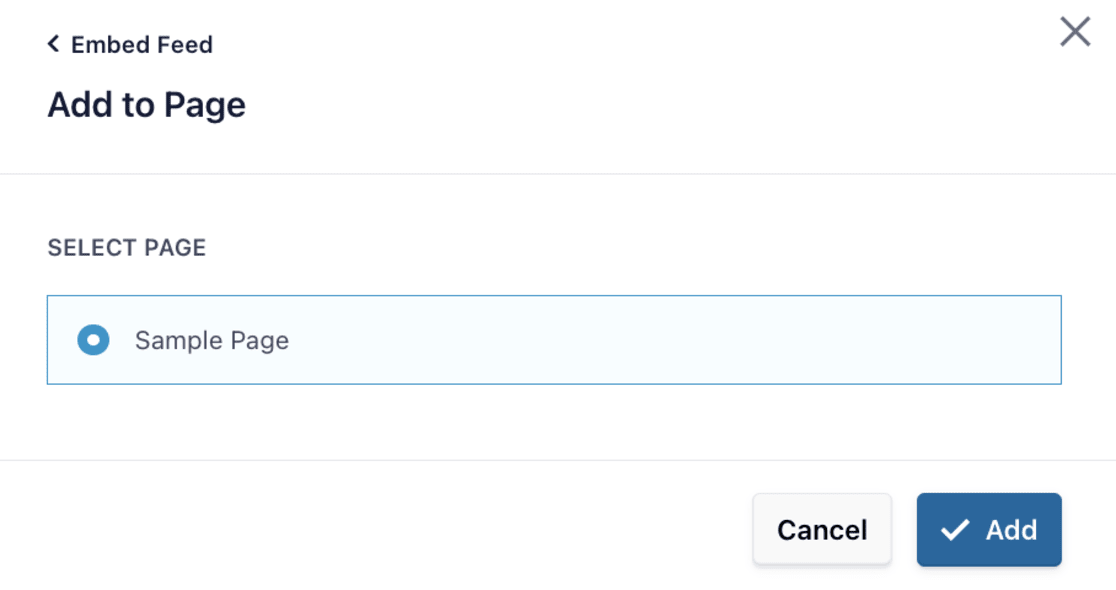
Task: Click the highlighted Sample Page option box
Action: (553, 340)
